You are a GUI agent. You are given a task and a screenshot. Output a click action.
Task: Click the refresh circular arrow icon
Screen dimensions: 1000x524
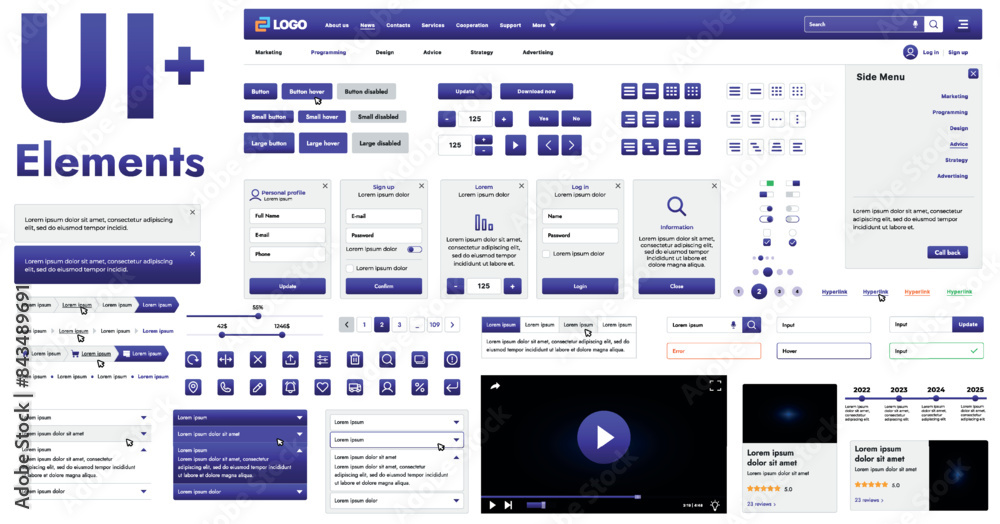click(193, 360)
